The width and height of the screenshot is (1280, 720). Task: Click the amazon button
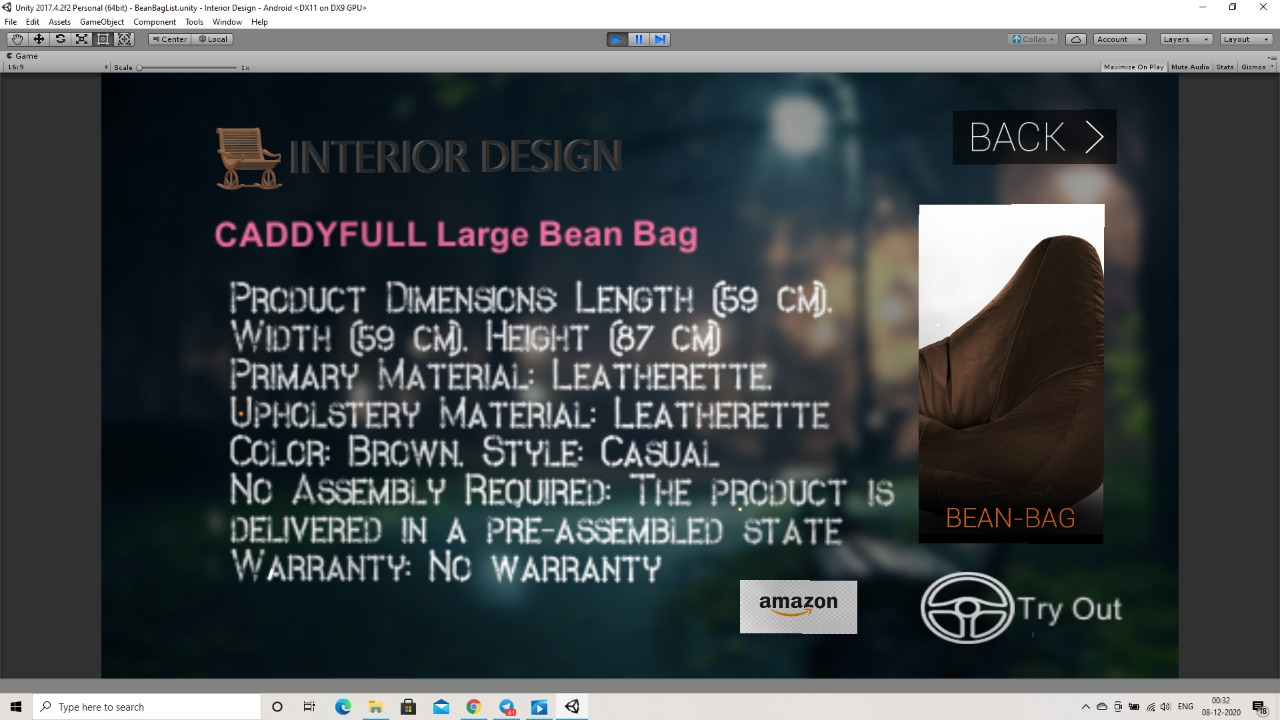pos(798,606)
